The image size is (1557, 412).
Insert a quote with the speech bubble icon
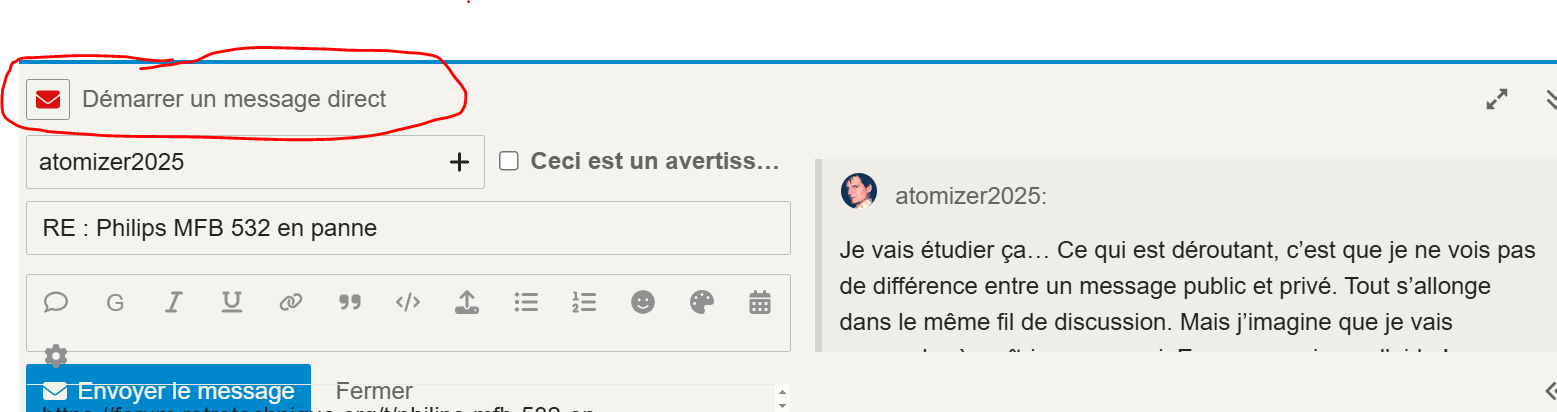(x=56, y=302)
